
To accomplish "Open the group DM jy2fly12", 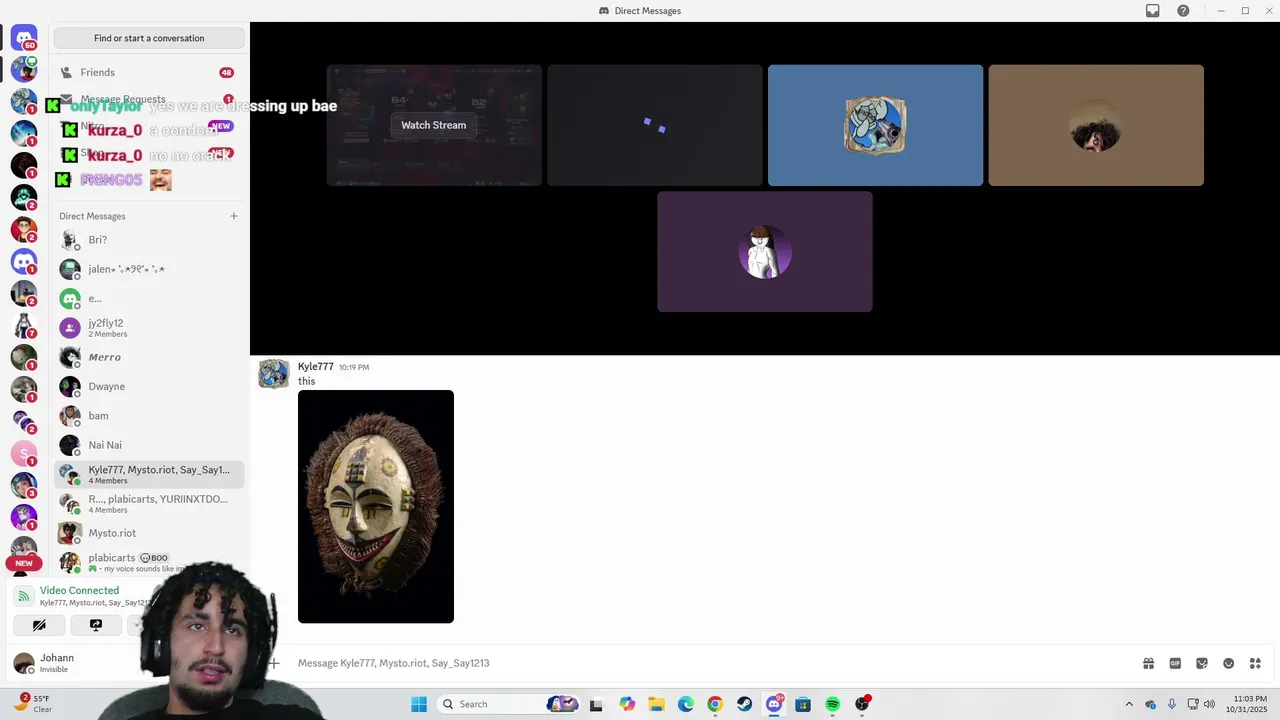I will coord(149,328).
